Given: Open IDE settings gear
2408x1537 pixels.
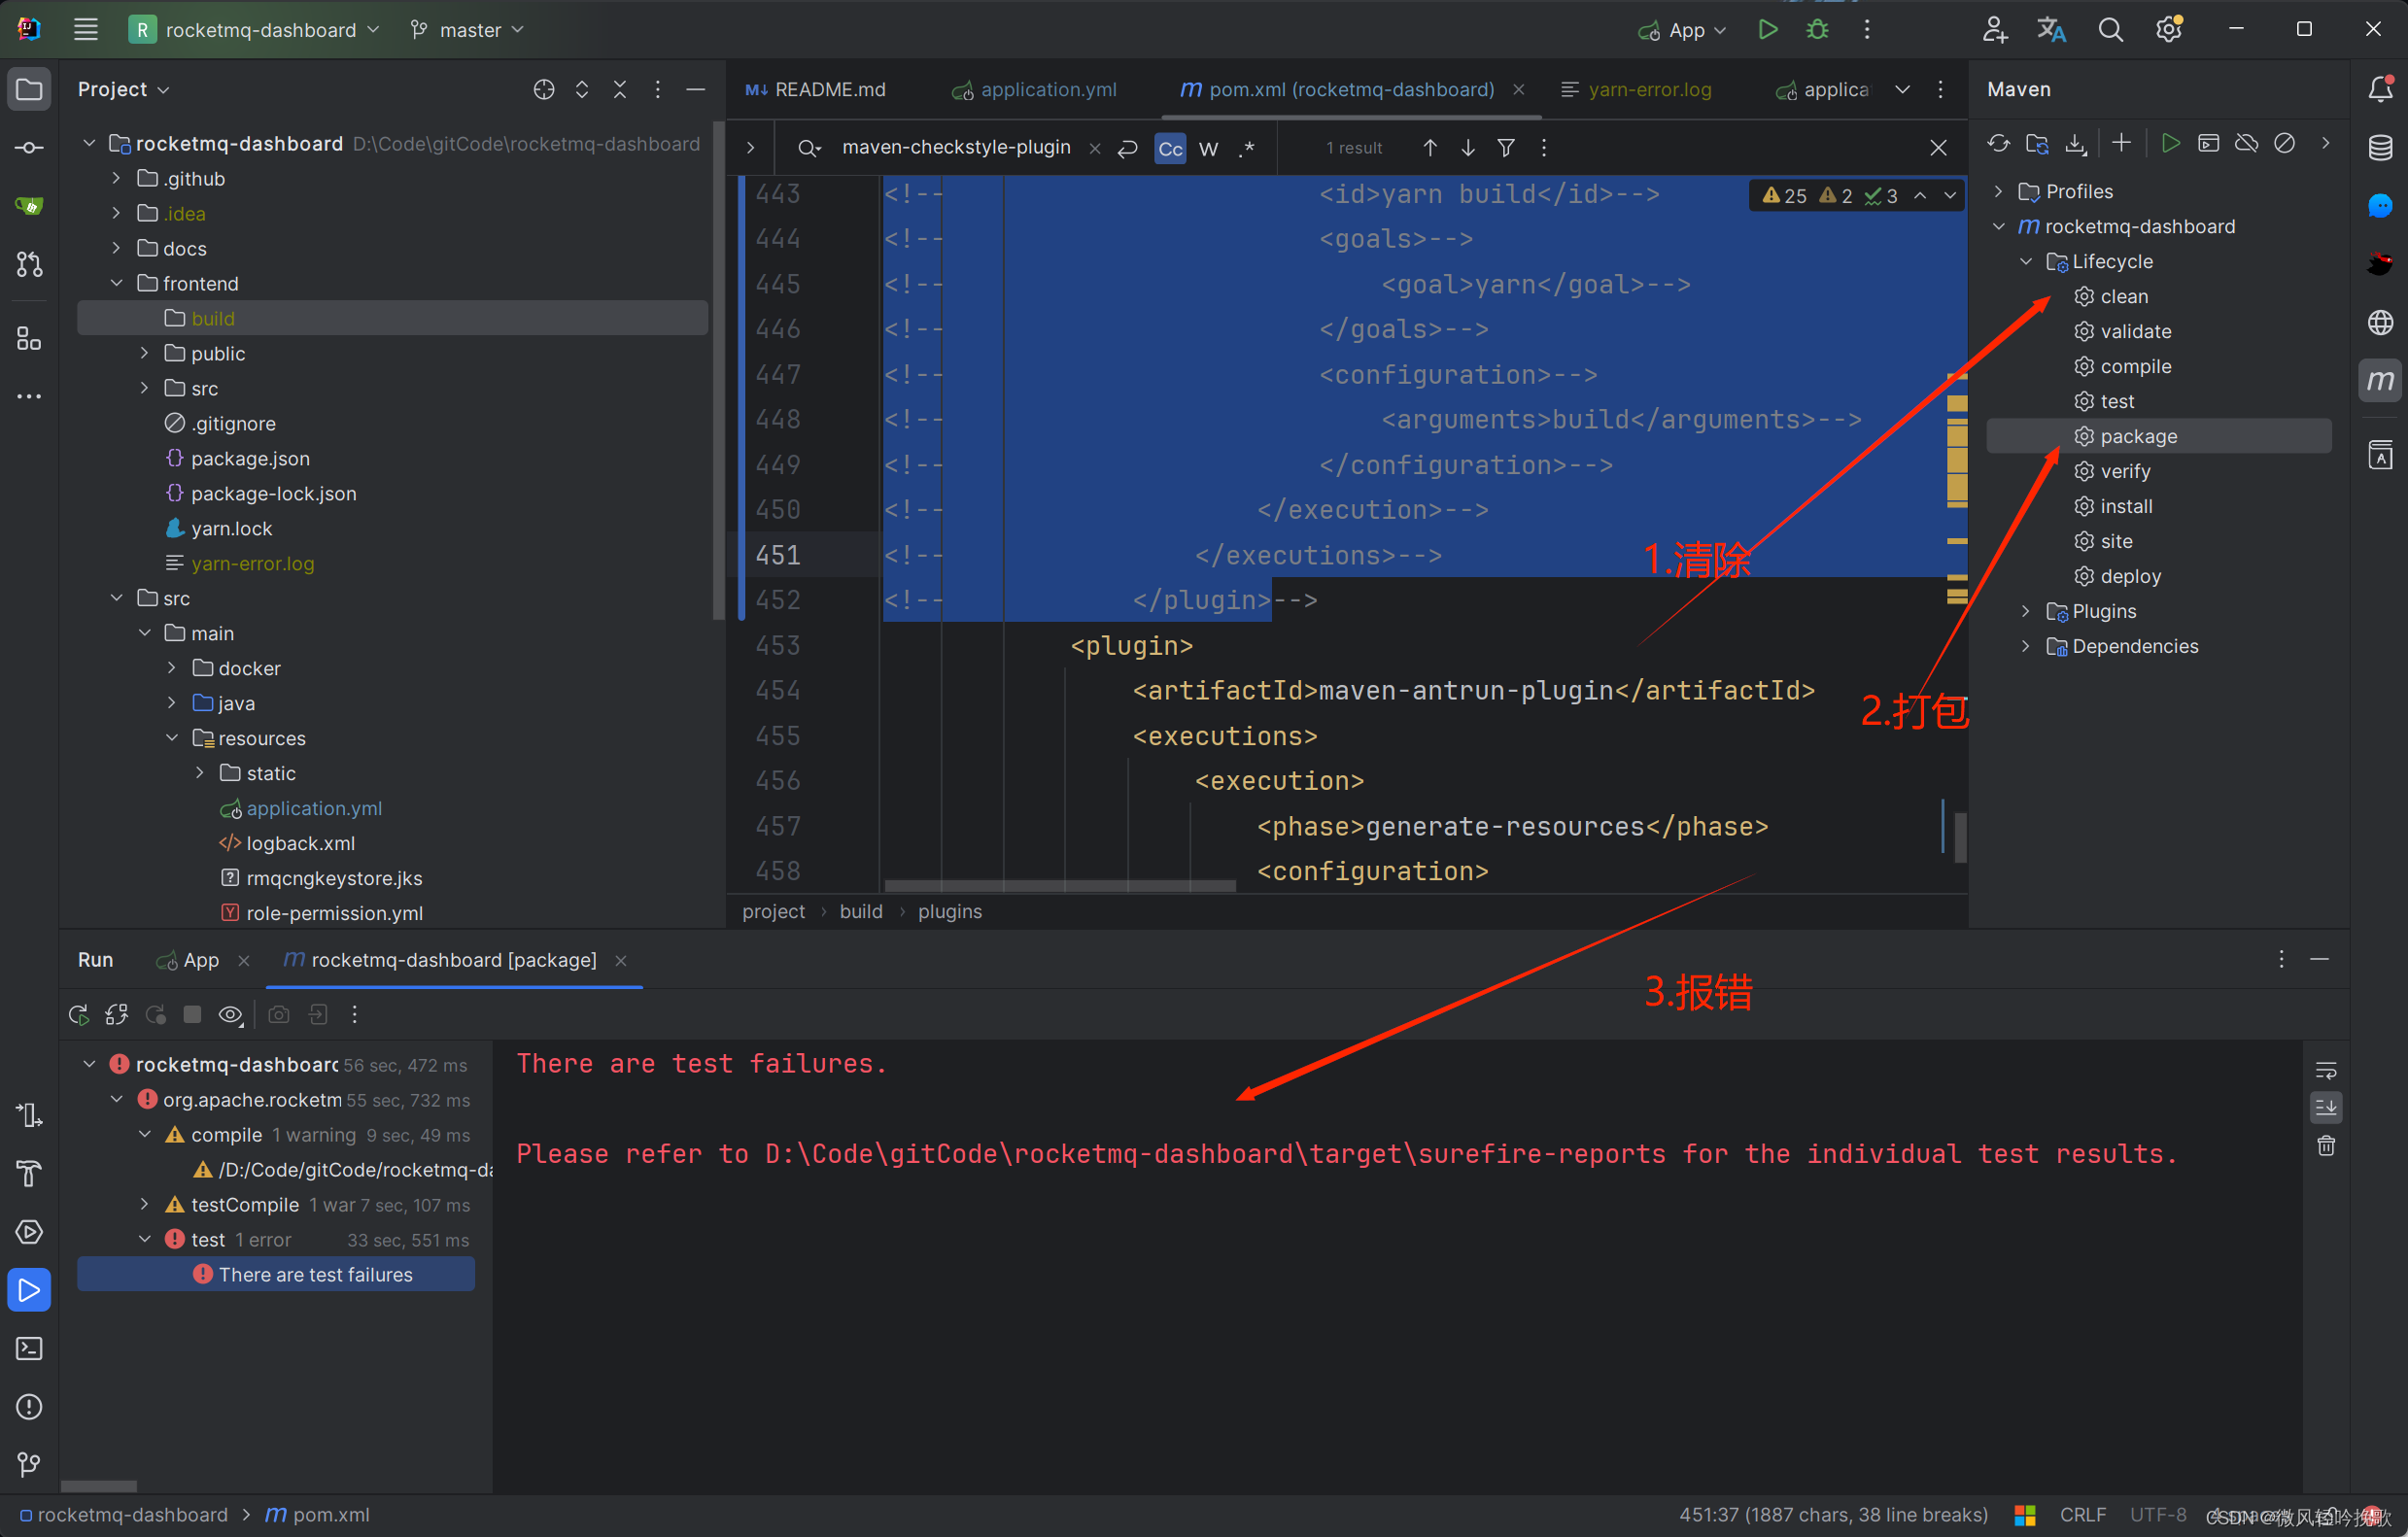Looking at the screenshot, I should tap(2168, 30).
